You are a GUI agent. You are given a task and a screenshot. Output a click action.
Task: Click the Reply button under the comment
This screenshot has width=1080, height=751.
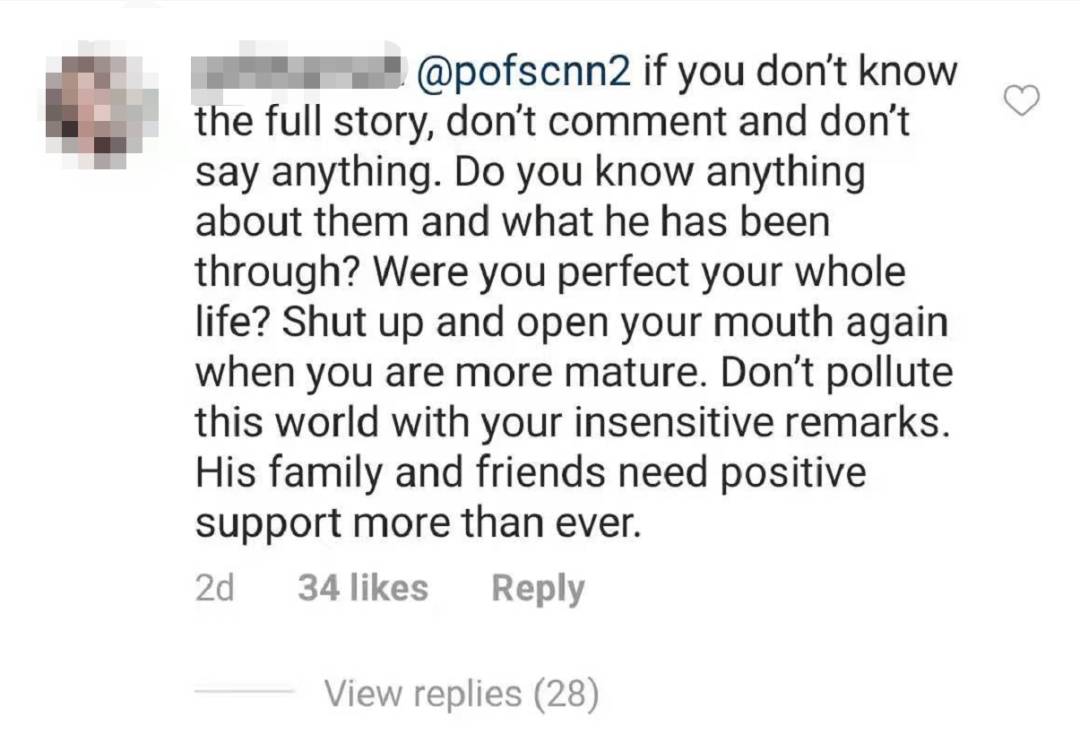pyautogui.click(x=537, y=588)
